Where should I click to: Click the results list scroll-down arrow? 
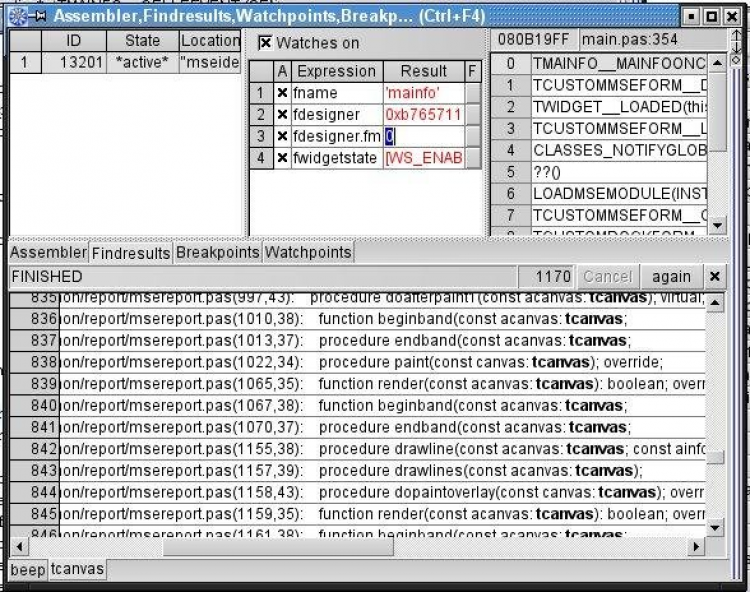(x=714, y=527)
